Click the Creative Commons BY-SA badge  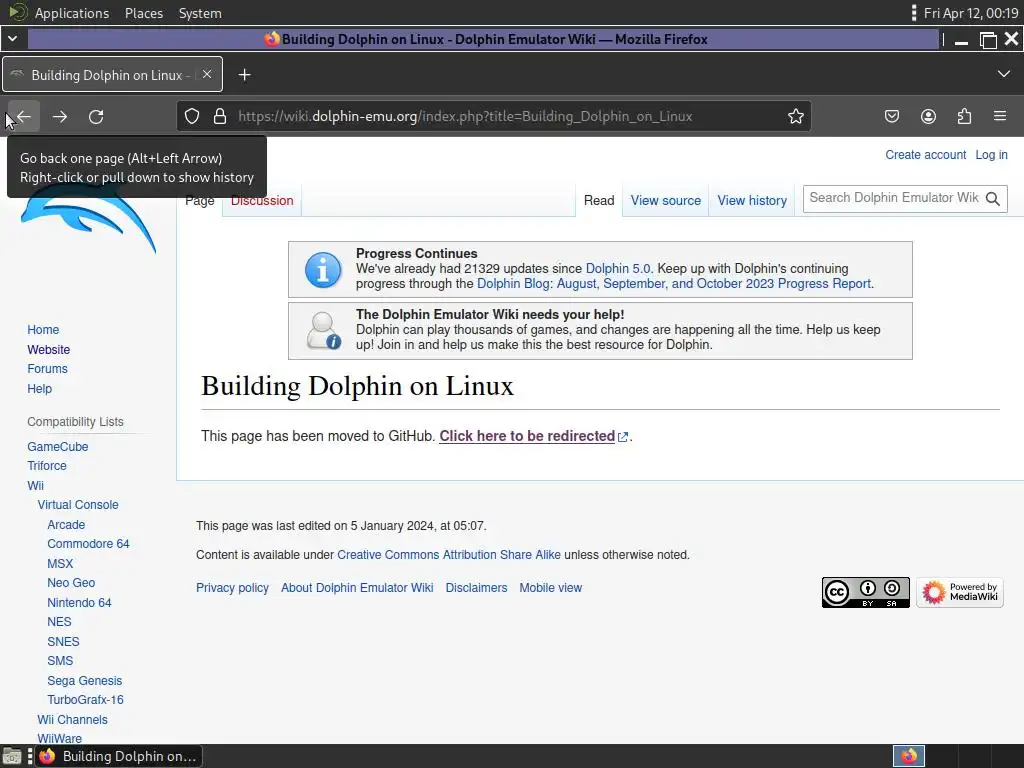865,592
